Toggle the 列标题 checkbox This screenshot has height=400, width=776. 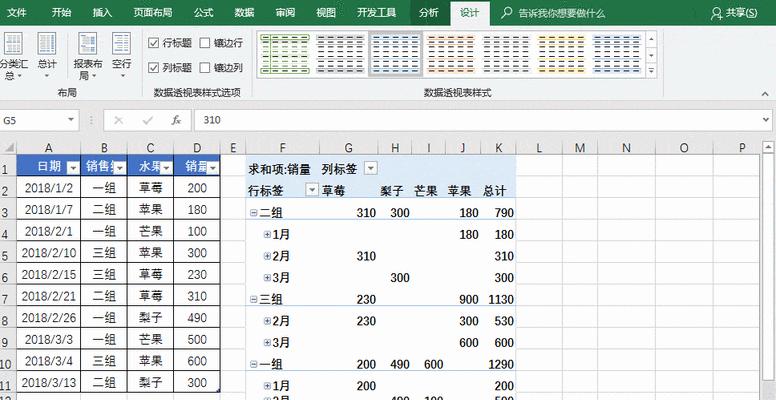pyautogui.click(x=153, y=67)
